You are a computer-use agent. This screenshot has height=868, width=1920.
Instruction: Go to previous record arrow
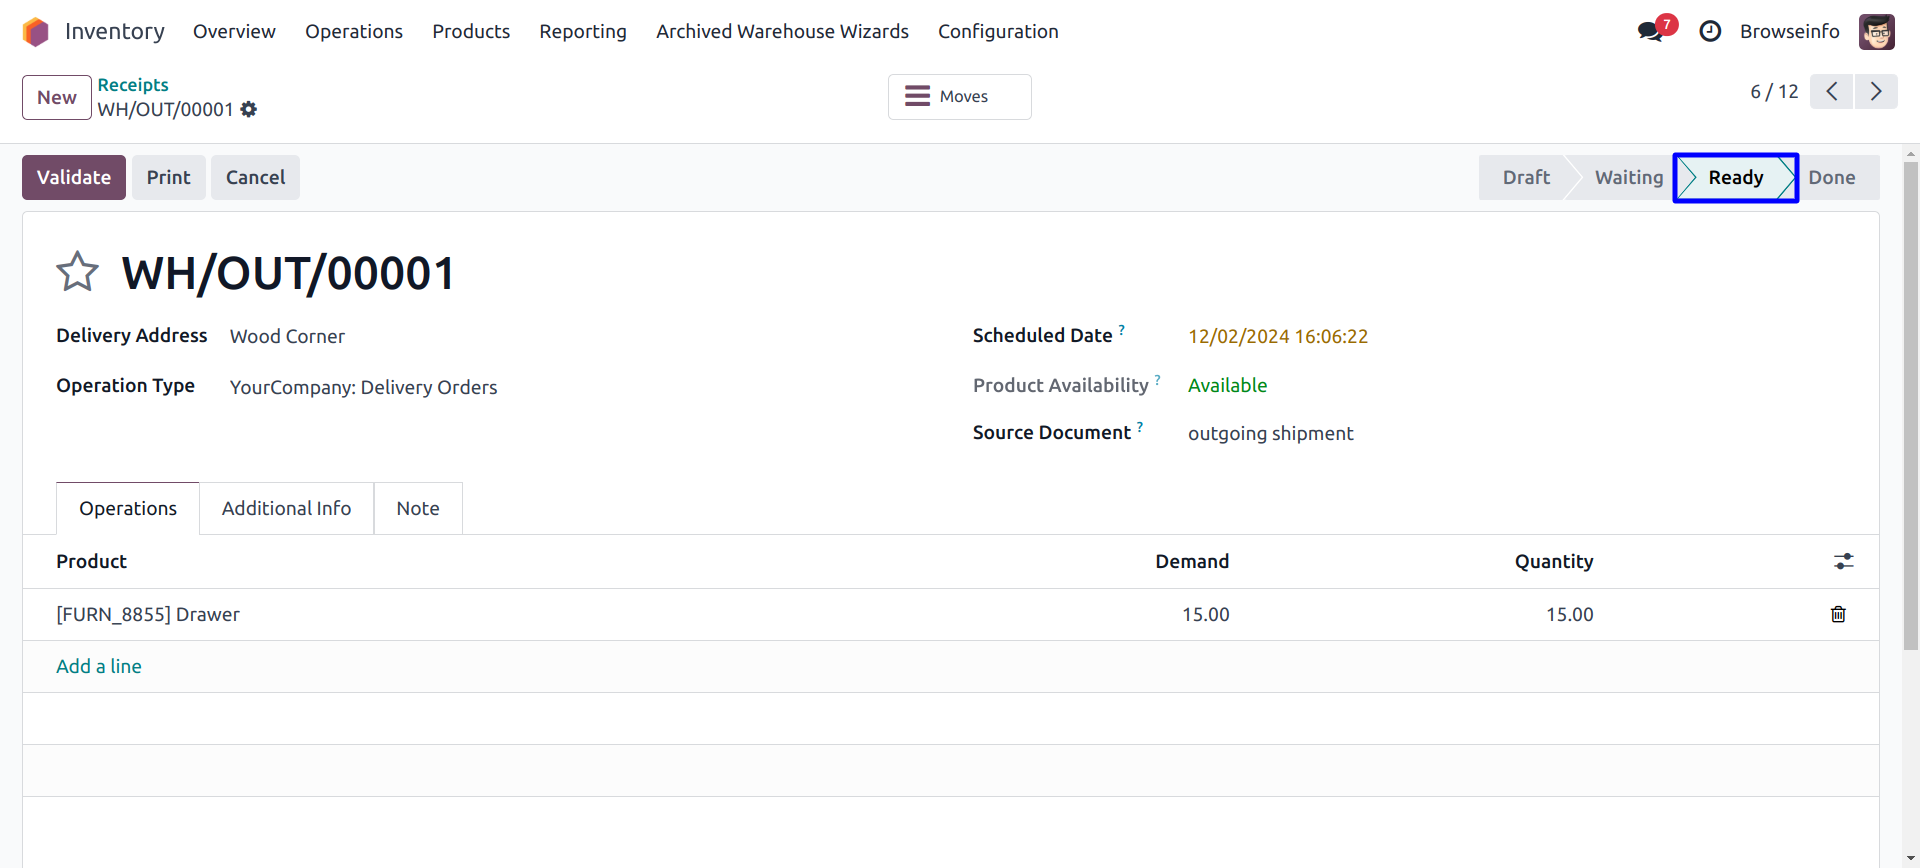(1831, 92)
